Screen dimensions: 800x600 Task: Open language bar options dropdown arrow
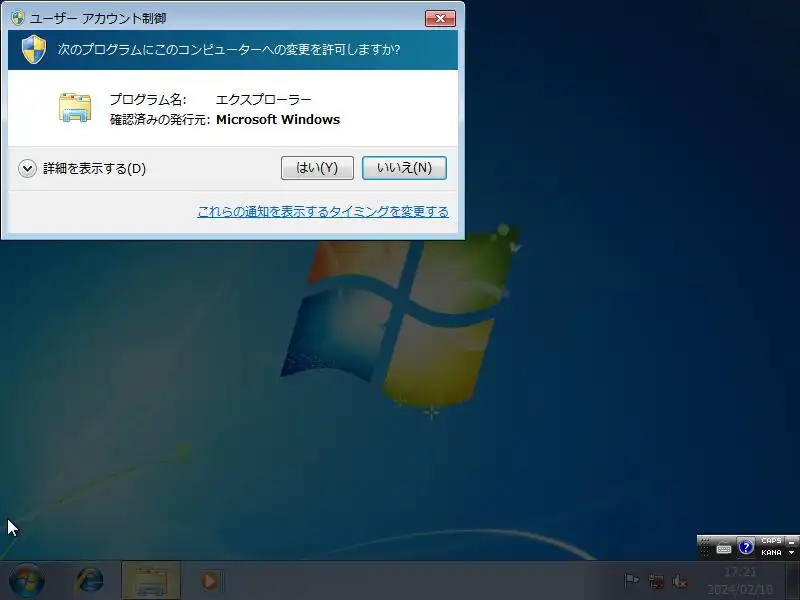pyautogui.click(x=791, y=553)
